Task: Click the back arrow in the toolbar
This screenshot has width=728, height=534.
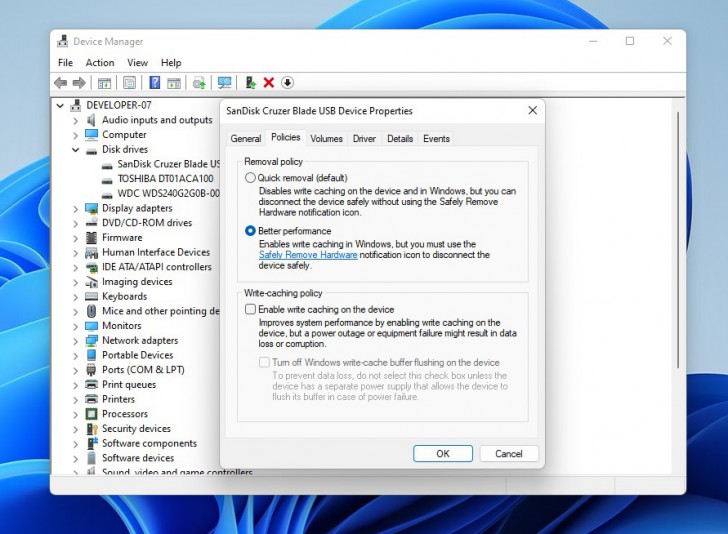Action: coord(61,83)
